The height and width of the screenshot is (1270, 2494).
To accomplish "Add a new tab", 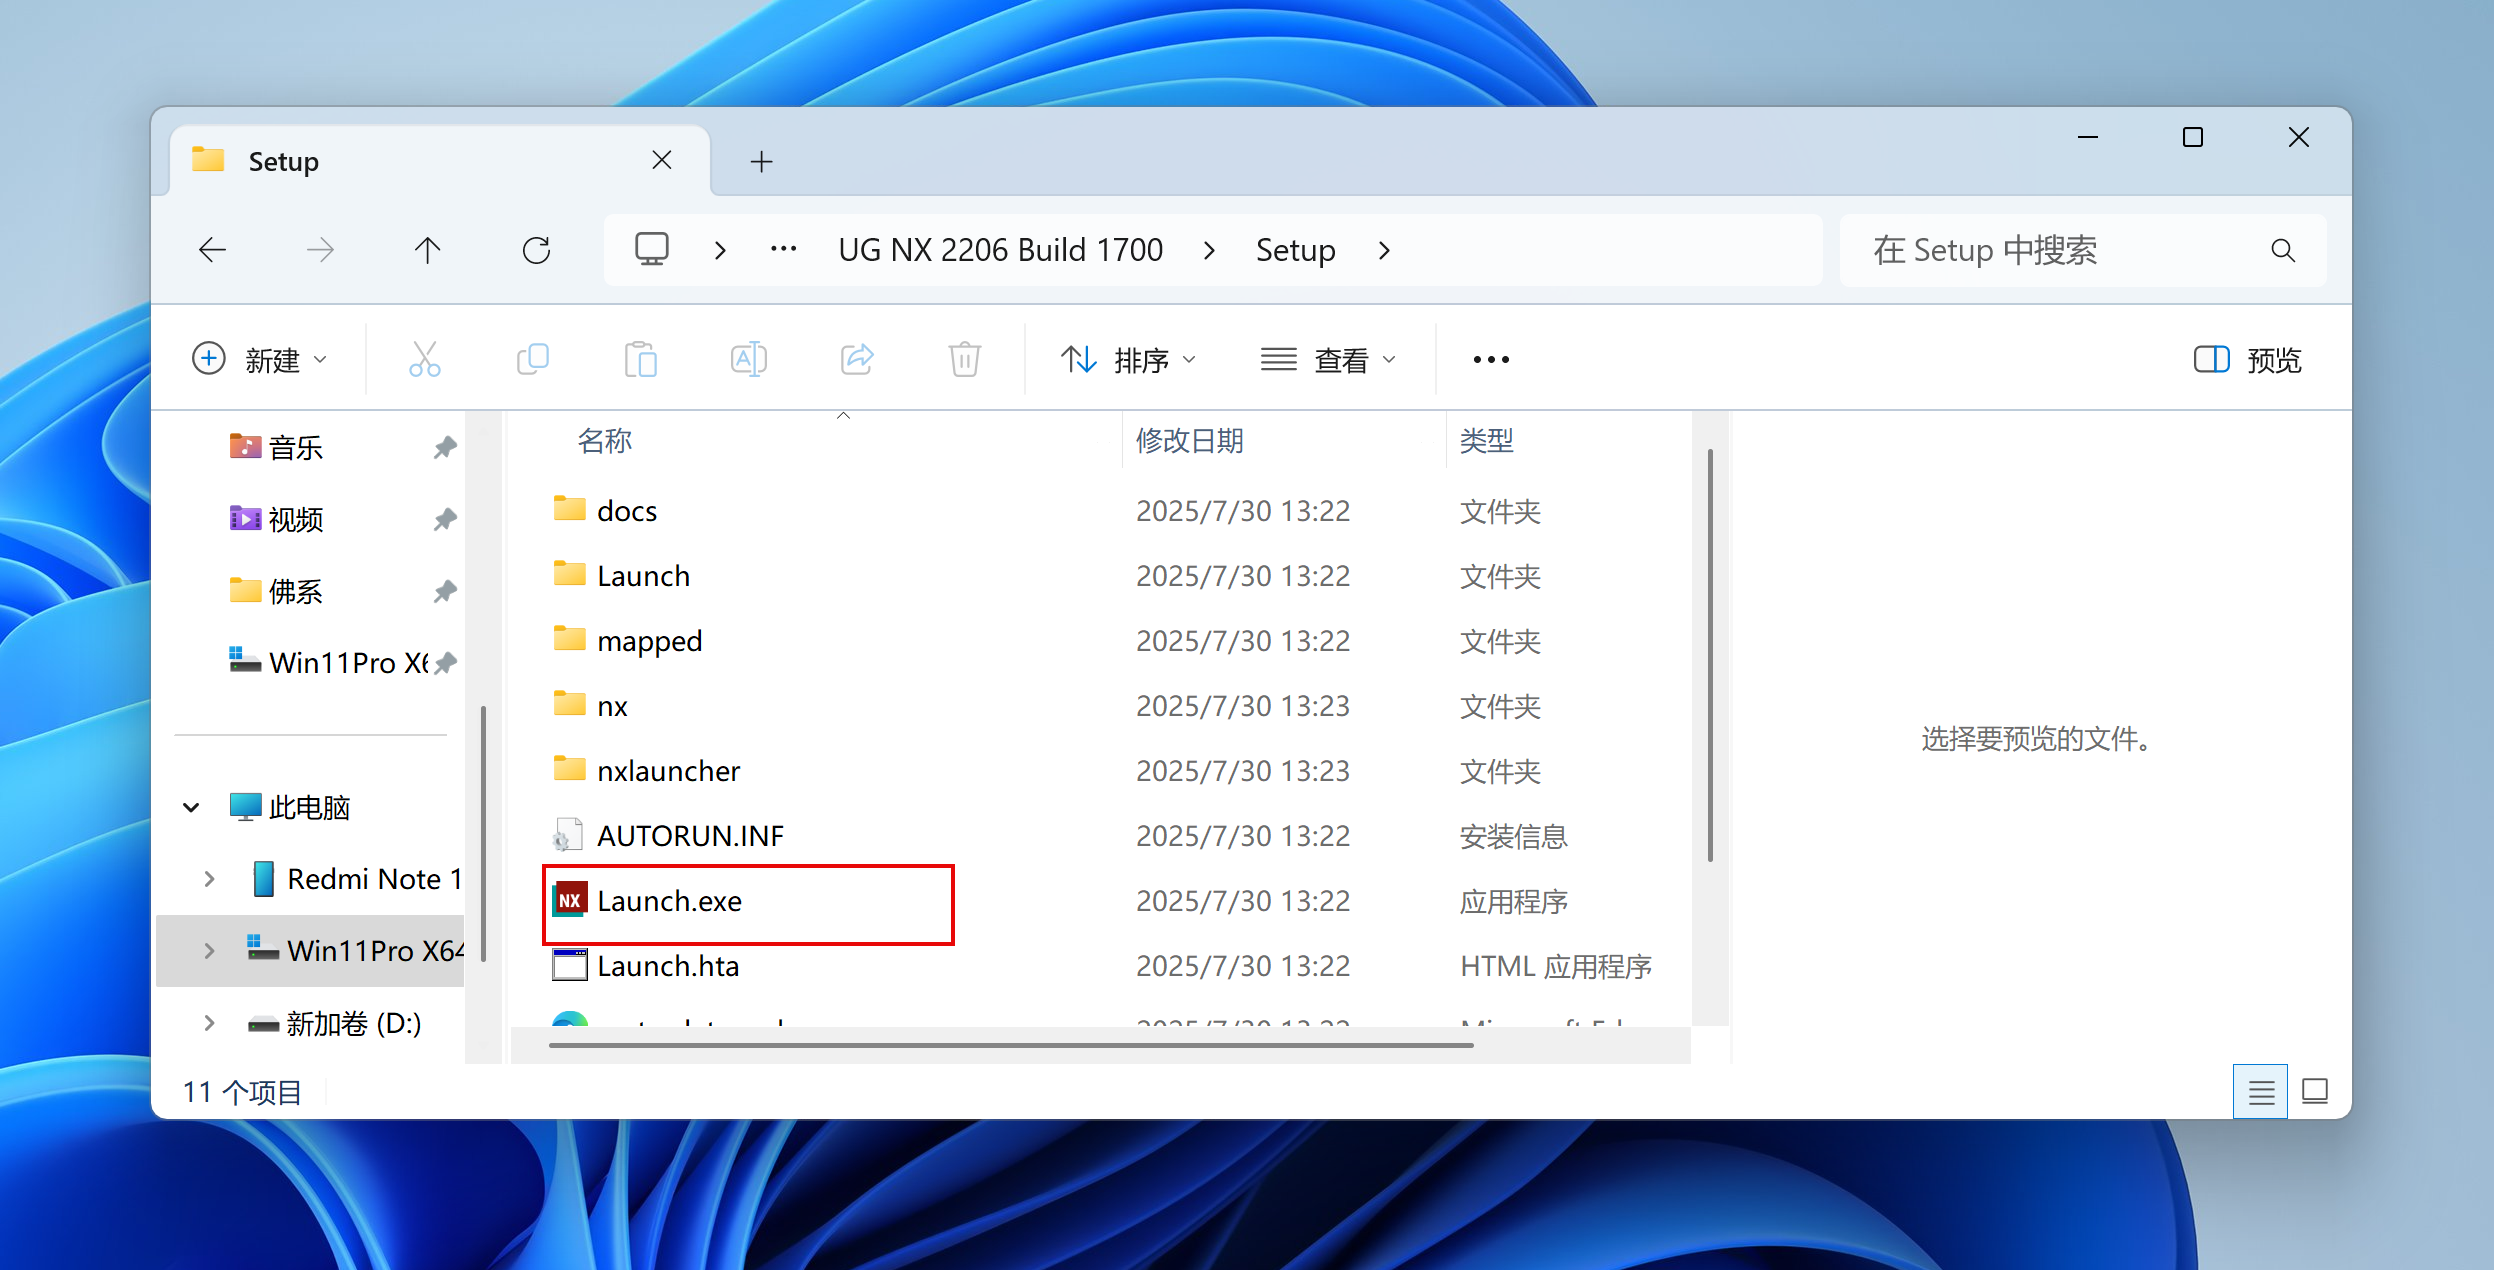I will (761, 161).
